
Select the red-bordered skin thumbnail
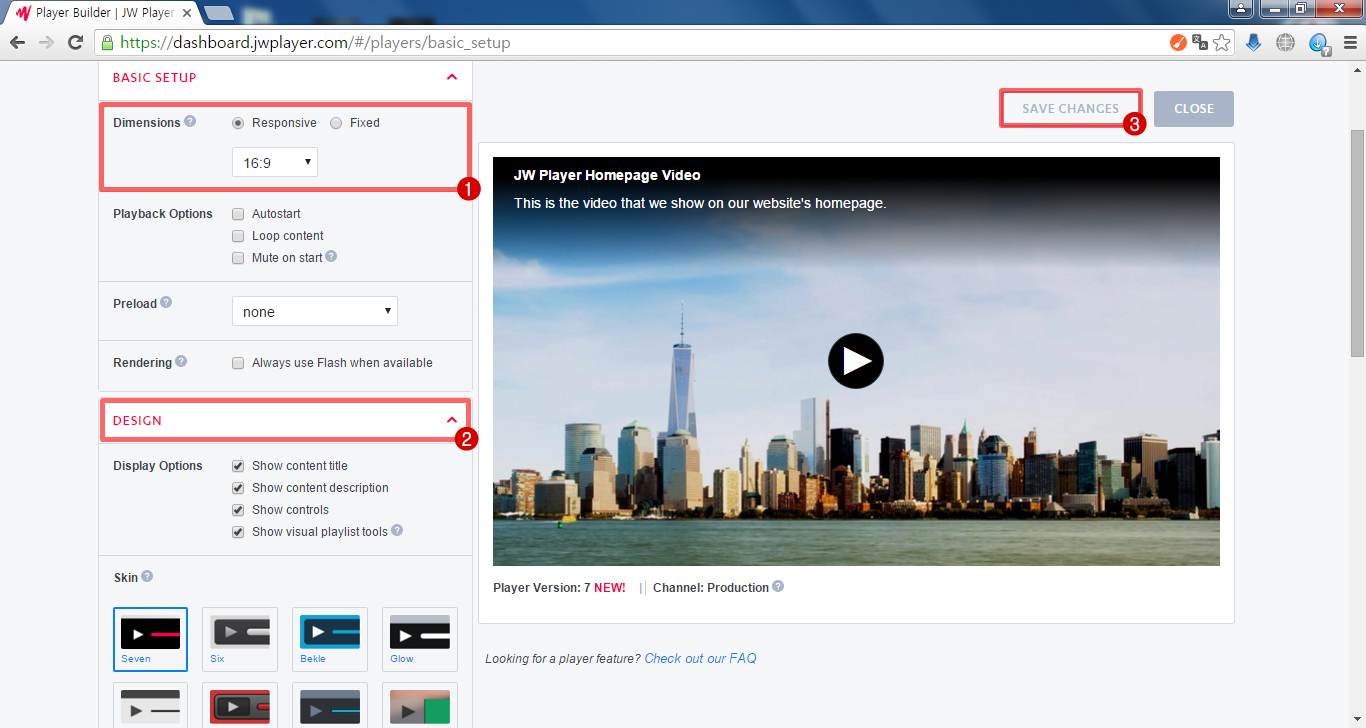pyautogui.click(x=240, y=706)
